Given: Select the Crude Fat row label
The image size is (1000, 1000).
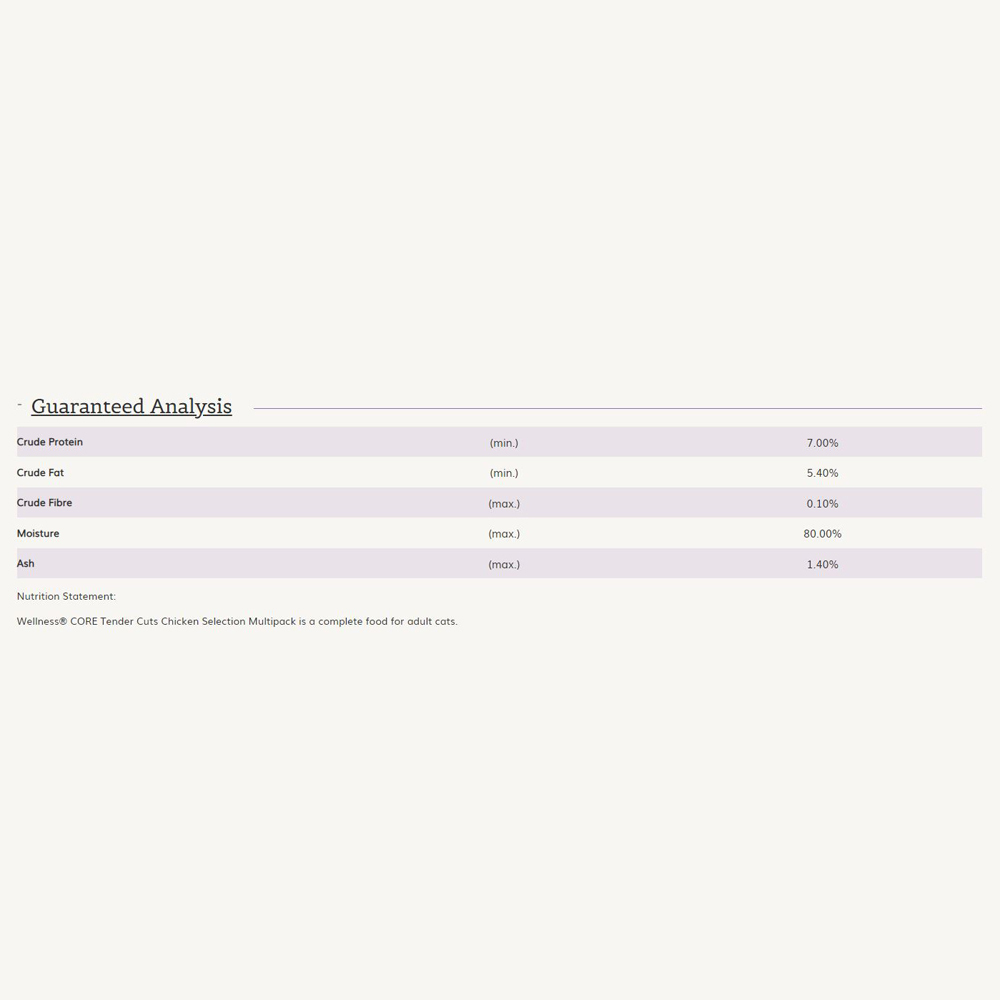Looking at the screenshot, I should [x=40, y=473].
